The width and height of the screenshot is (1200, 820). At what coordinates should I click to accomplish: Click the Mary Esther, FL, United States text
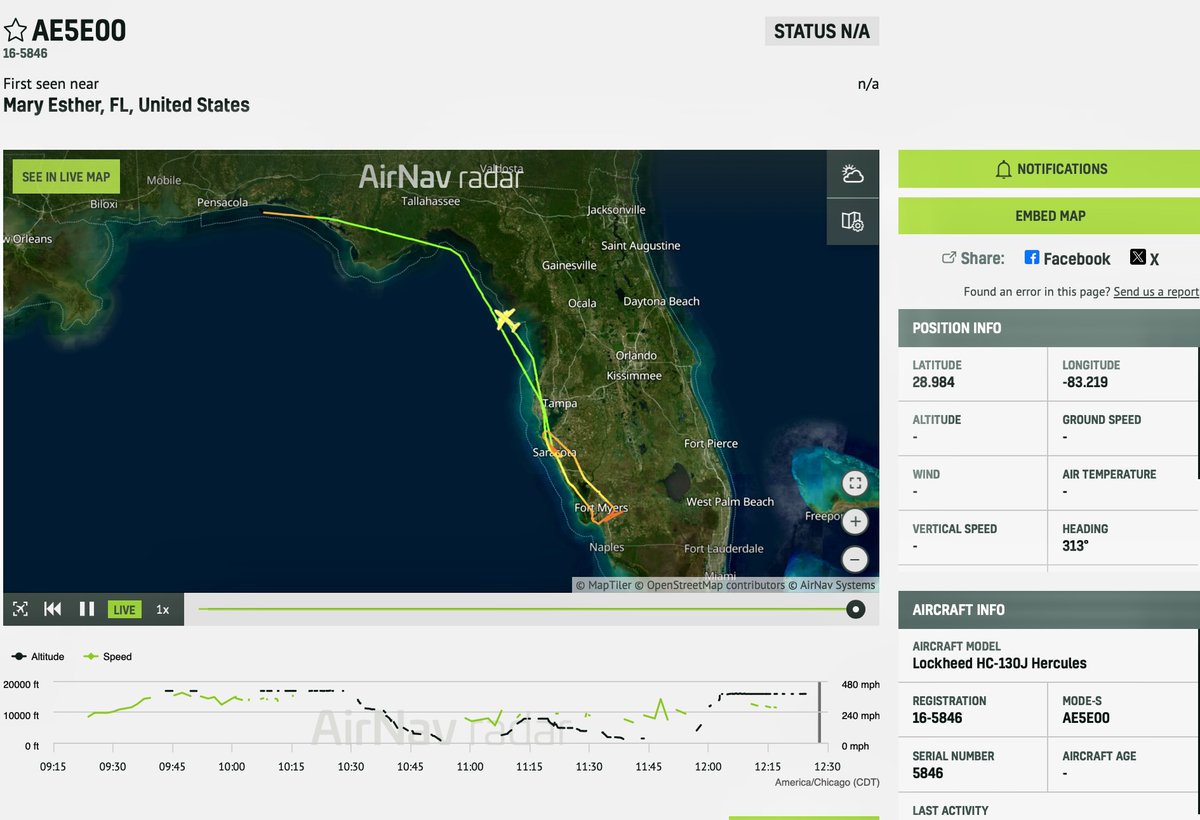pyautogui.click(x=126, y=105)
